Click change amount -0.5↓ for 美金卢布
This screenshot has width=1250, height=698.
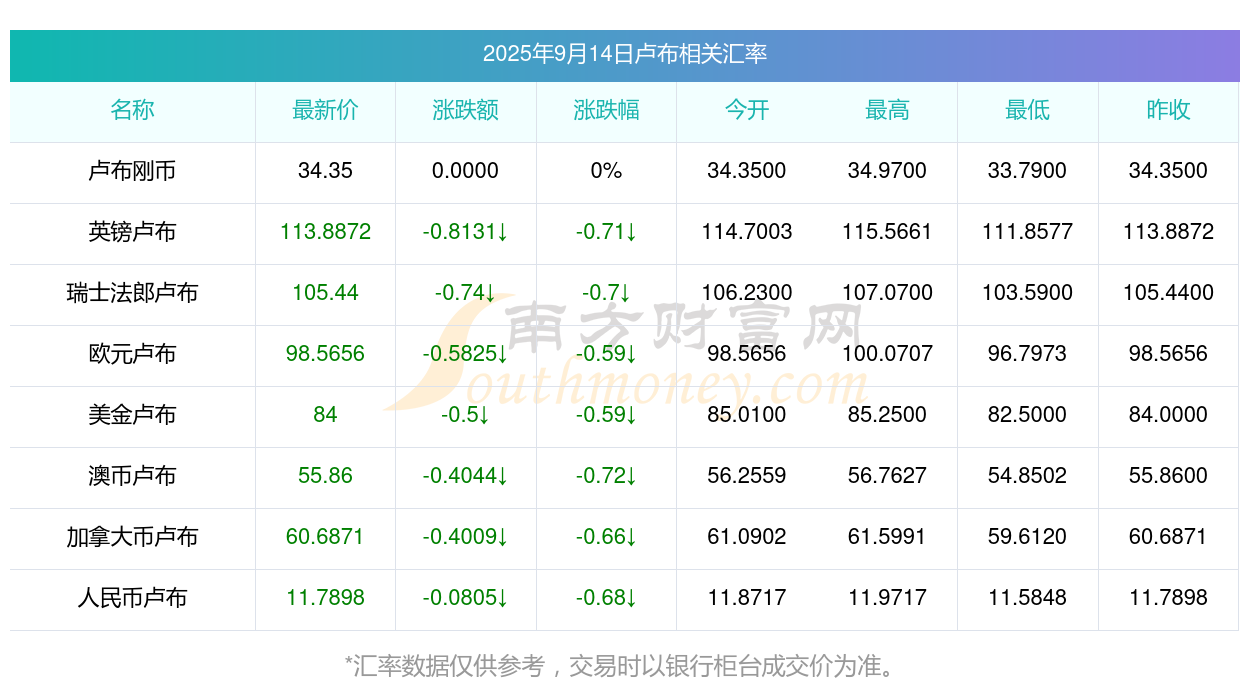click(x=466, y=415)
